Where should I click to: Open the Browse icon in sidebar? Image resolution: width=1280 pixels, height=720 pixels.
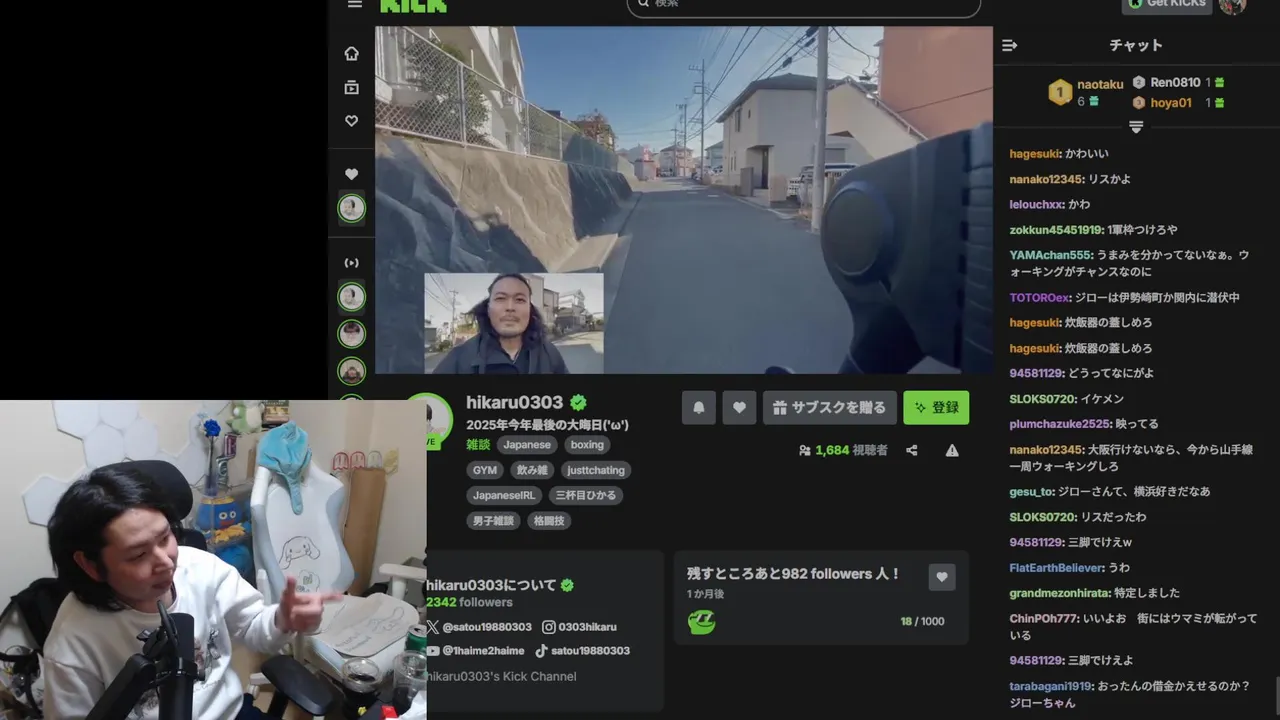click(351, 87)
